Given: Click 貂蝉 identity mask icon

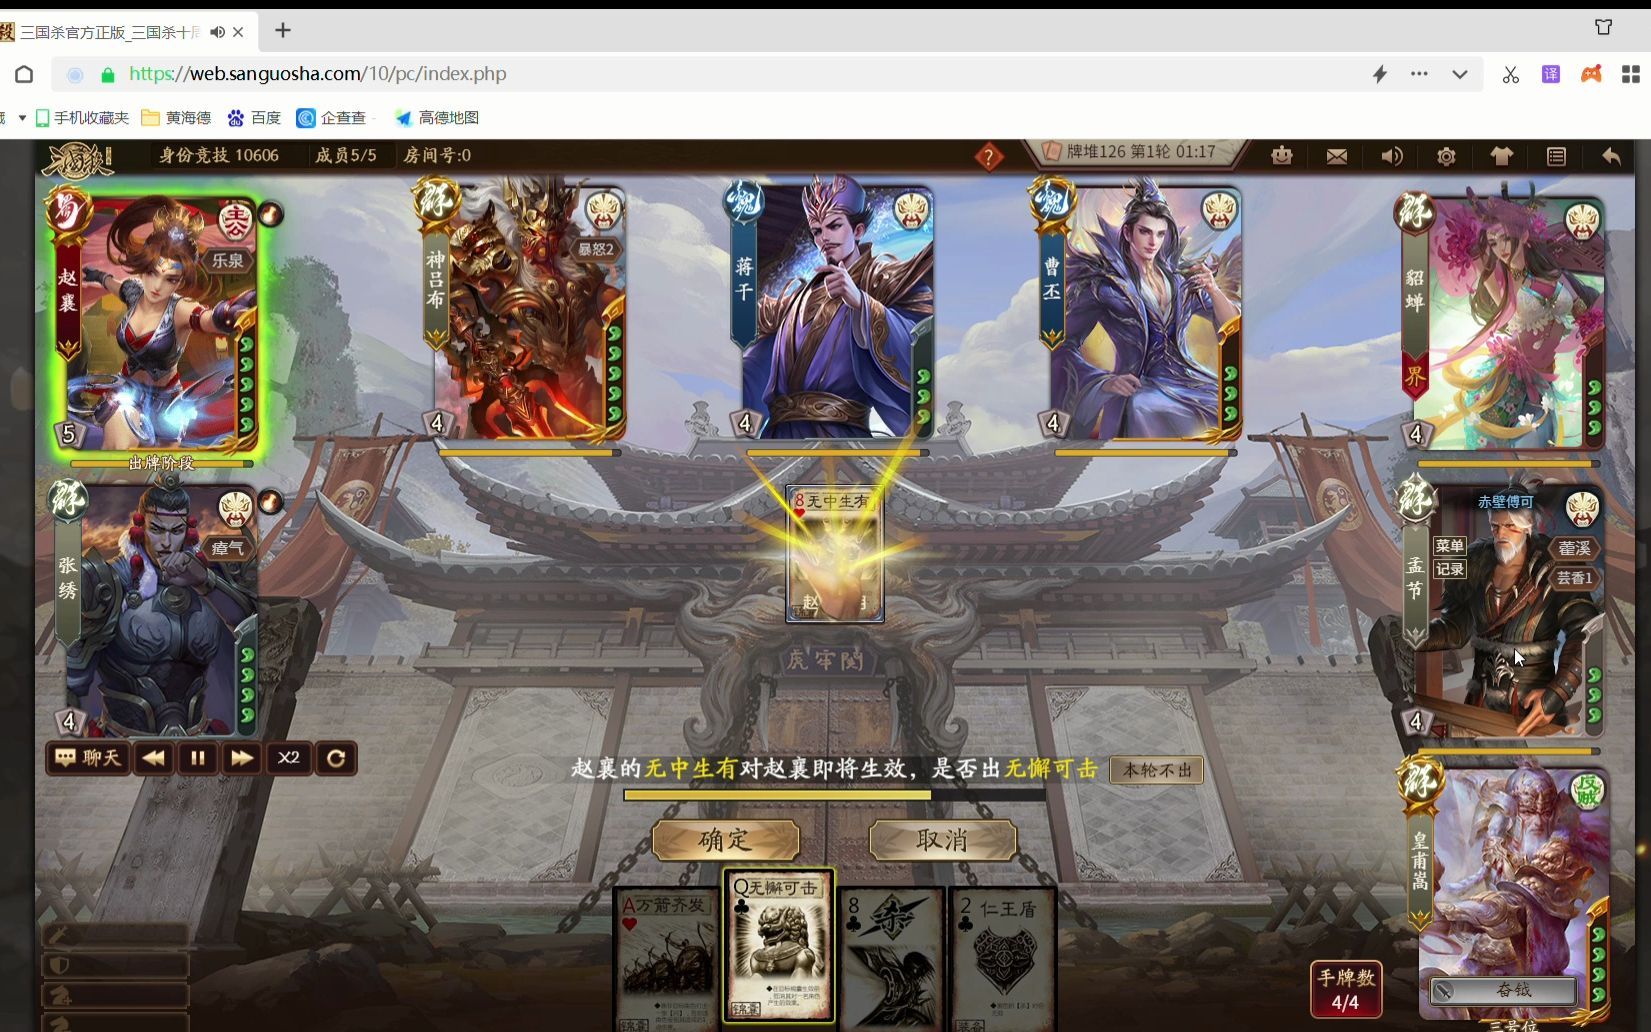Looking at the screenshot, I should click(x=1582, y=220).
